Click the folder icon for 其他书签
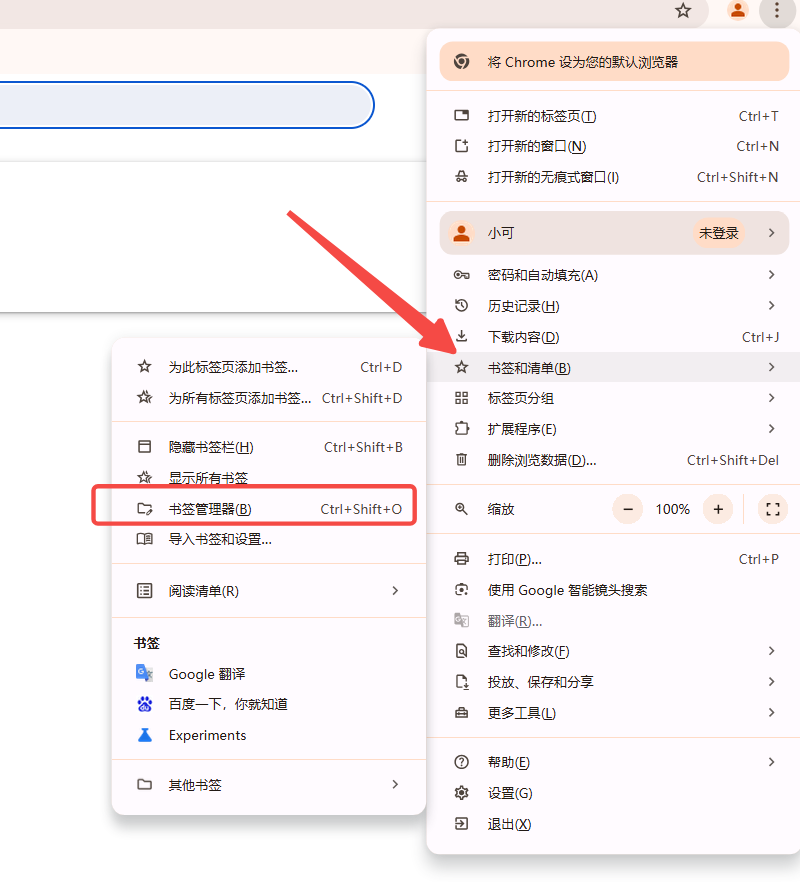 tap(145, 784)
